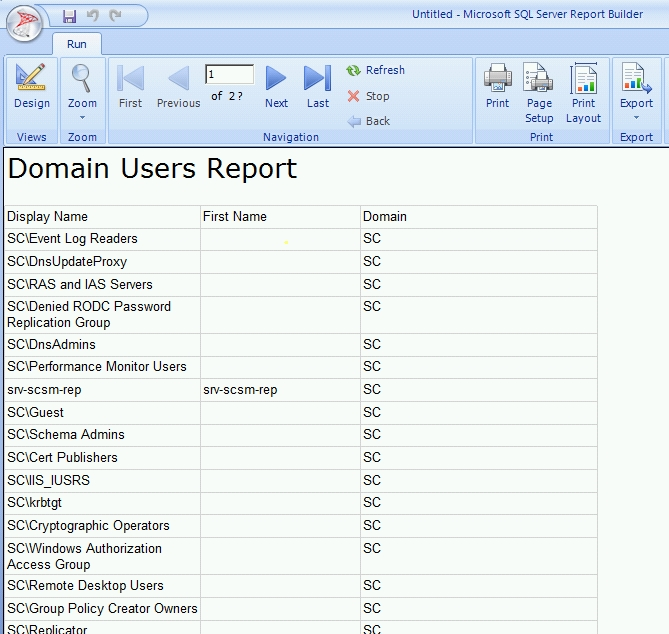
Task: Stop report rendering
Action: point(368,97)
